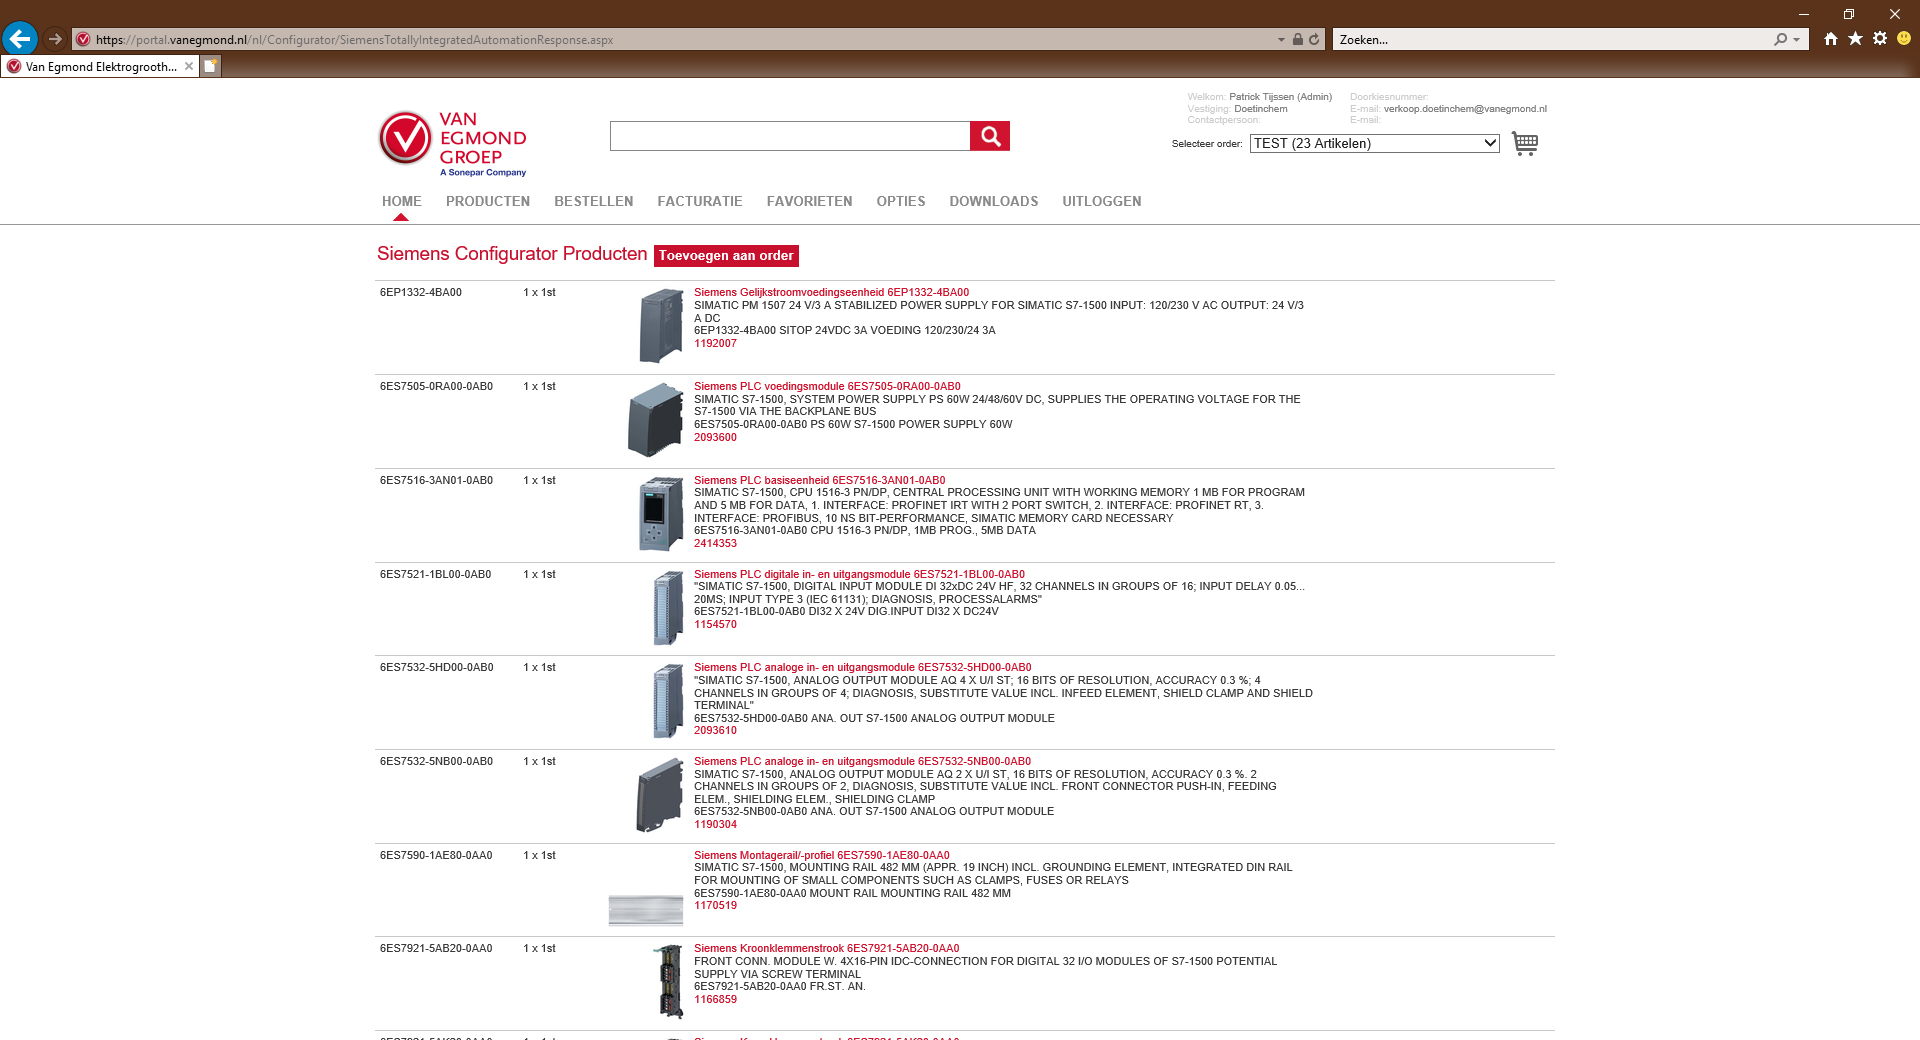1920x1040 pixels.
Task: Open the browser home icon
Action: click(x=1831, y=39)
